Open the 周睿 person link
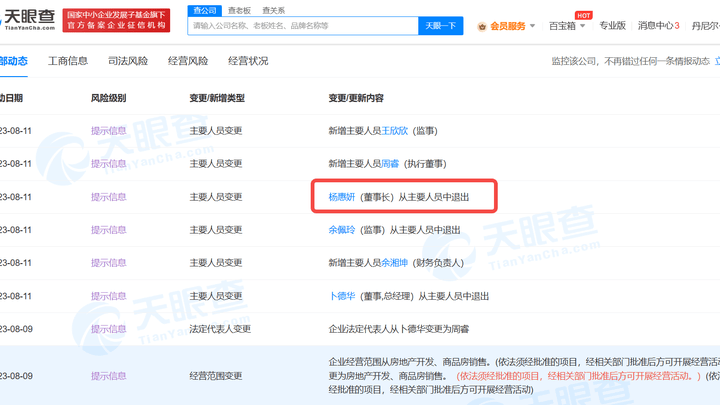Image resolution: width=720 pixels, height=405 pixels. coord(390,164)
